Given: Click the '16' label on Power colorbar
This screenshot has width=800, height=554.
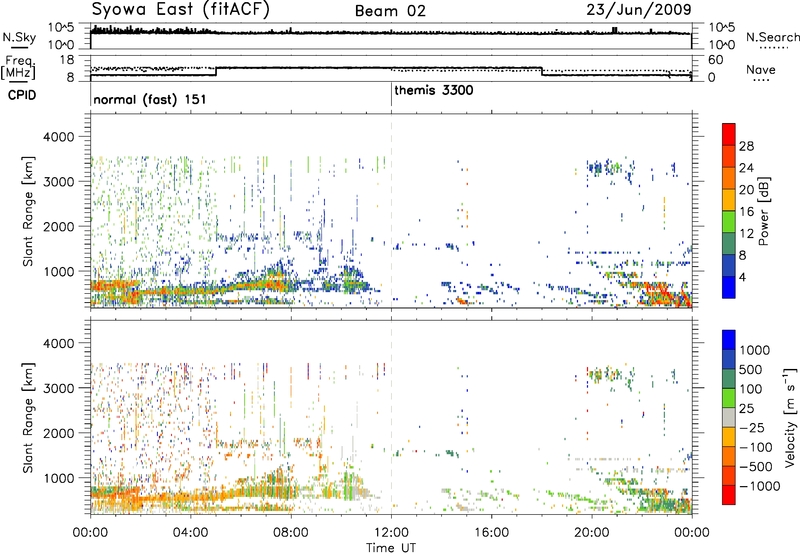Looking at the screenshot, I should tap(746, 212).
